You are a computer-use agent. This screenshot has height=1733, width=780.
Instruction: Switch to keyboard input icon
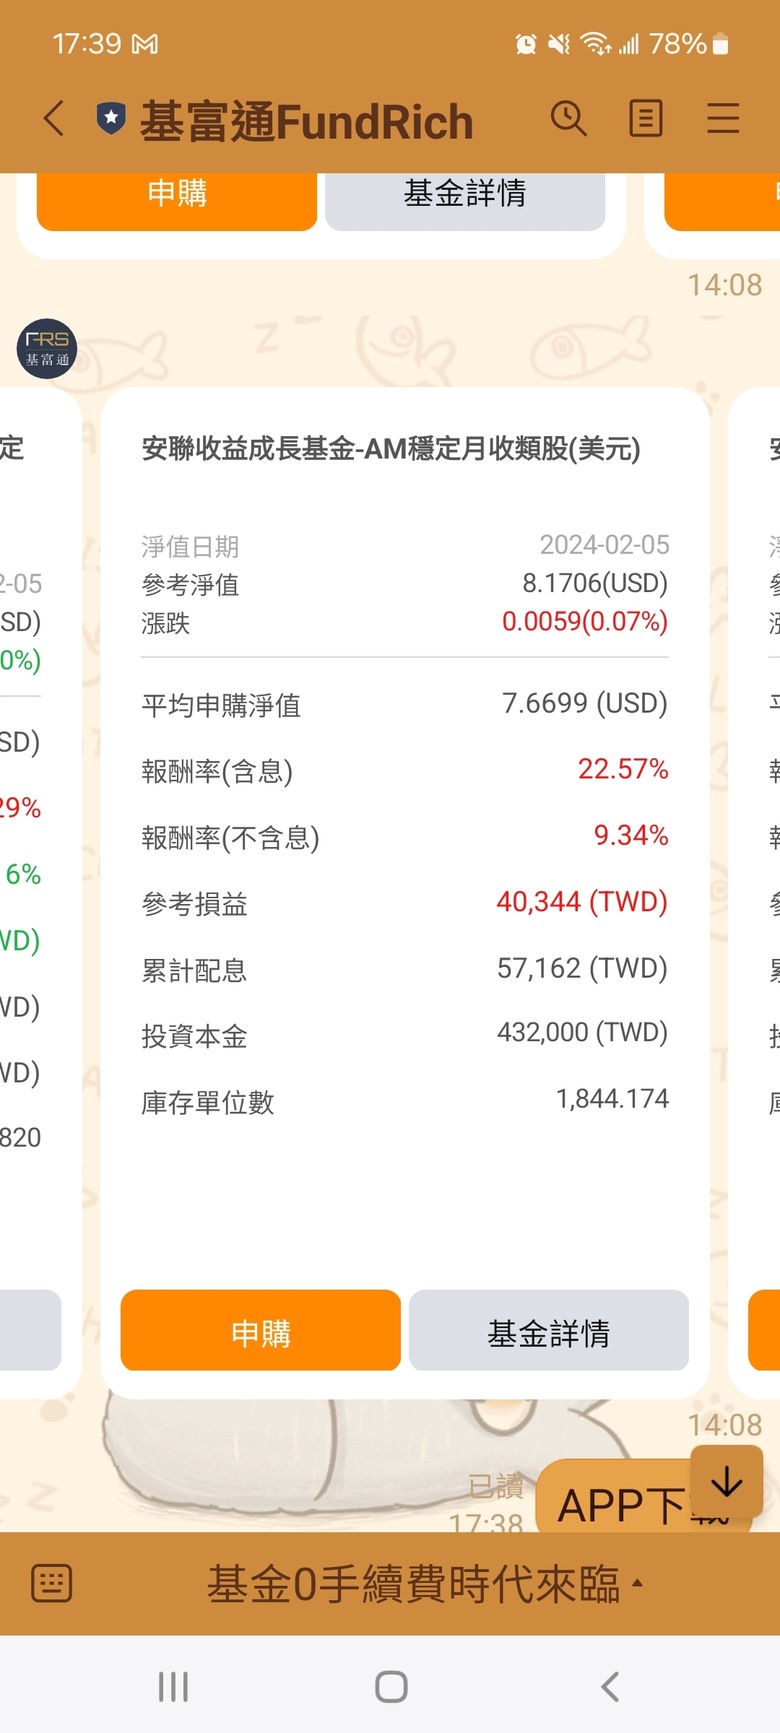coord(52,1583)
